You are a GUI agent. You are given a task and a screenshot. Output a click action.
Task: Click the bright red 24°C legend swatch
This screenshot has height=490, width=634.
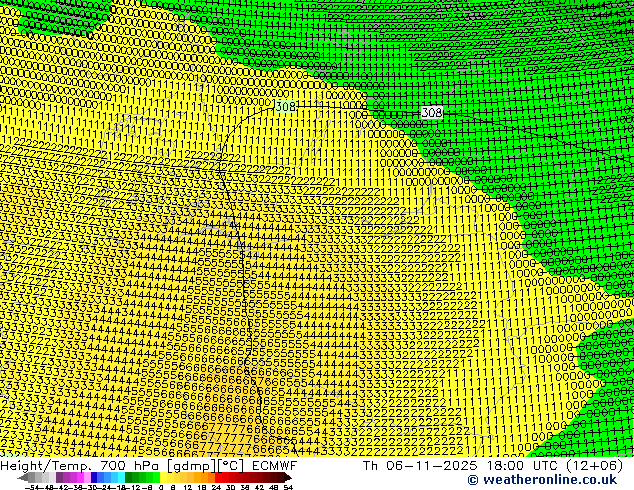(218, 478)
